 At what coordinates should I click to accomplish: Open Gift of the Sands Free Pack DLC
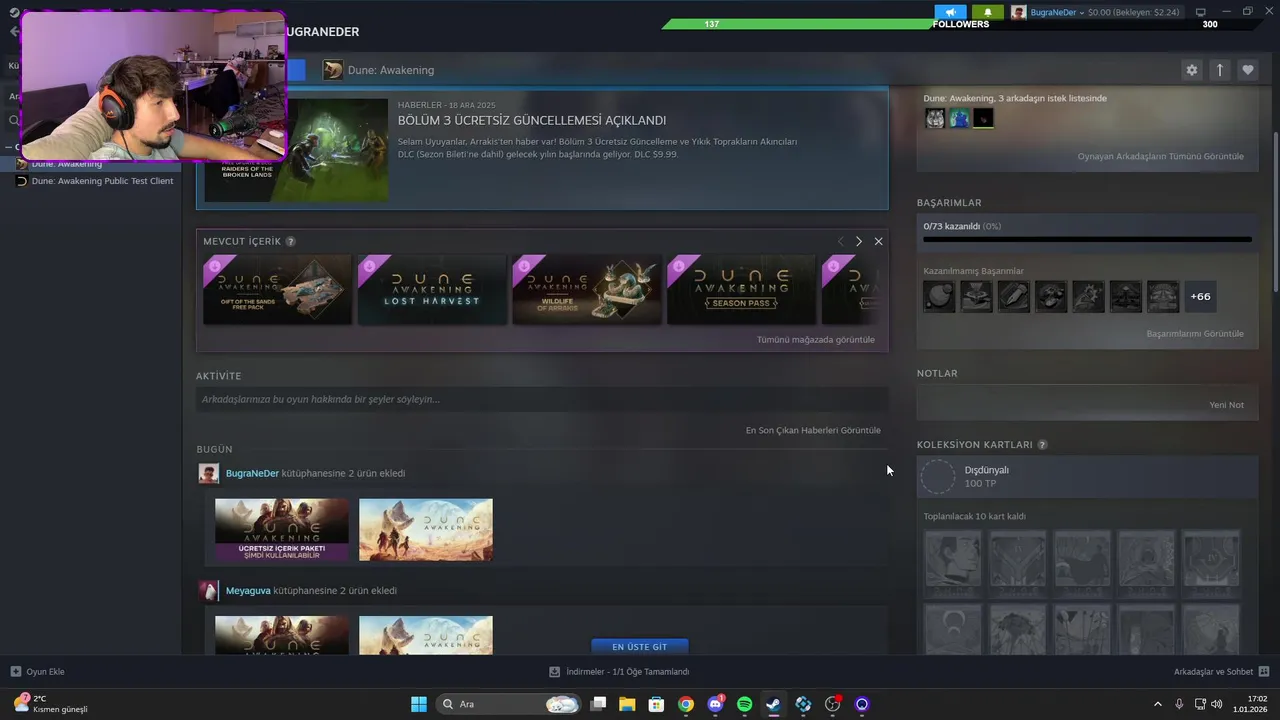point(277,290)
